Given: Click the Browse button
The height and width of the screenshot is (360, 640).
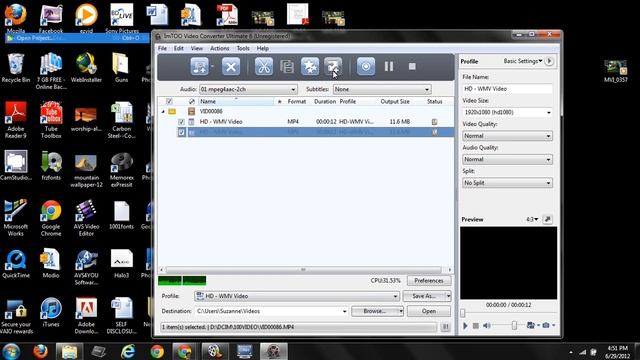Looking at the screenshot, I should pos(375,311).
